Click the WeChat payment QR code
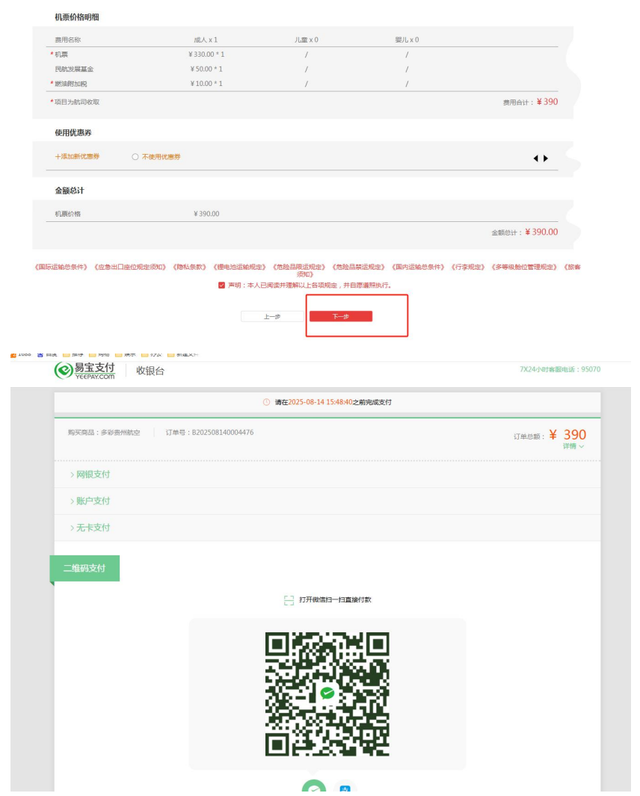The height and width of the screenshot is (796, 640). (x=327, y=693)
